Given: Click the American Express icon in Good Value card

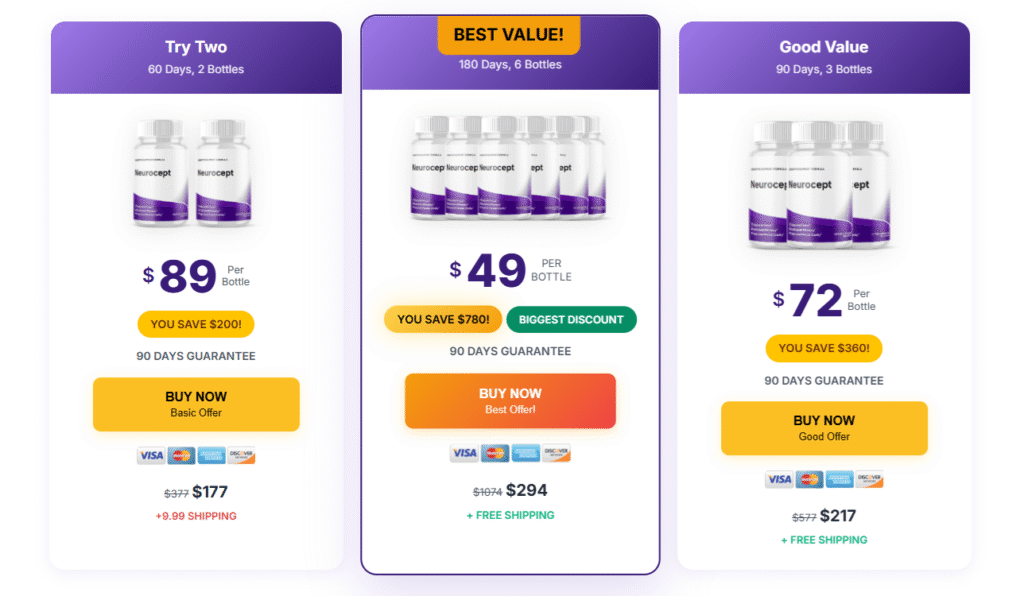Looking at the screenshot, I should pyautogui.click(x=839, y=479).
